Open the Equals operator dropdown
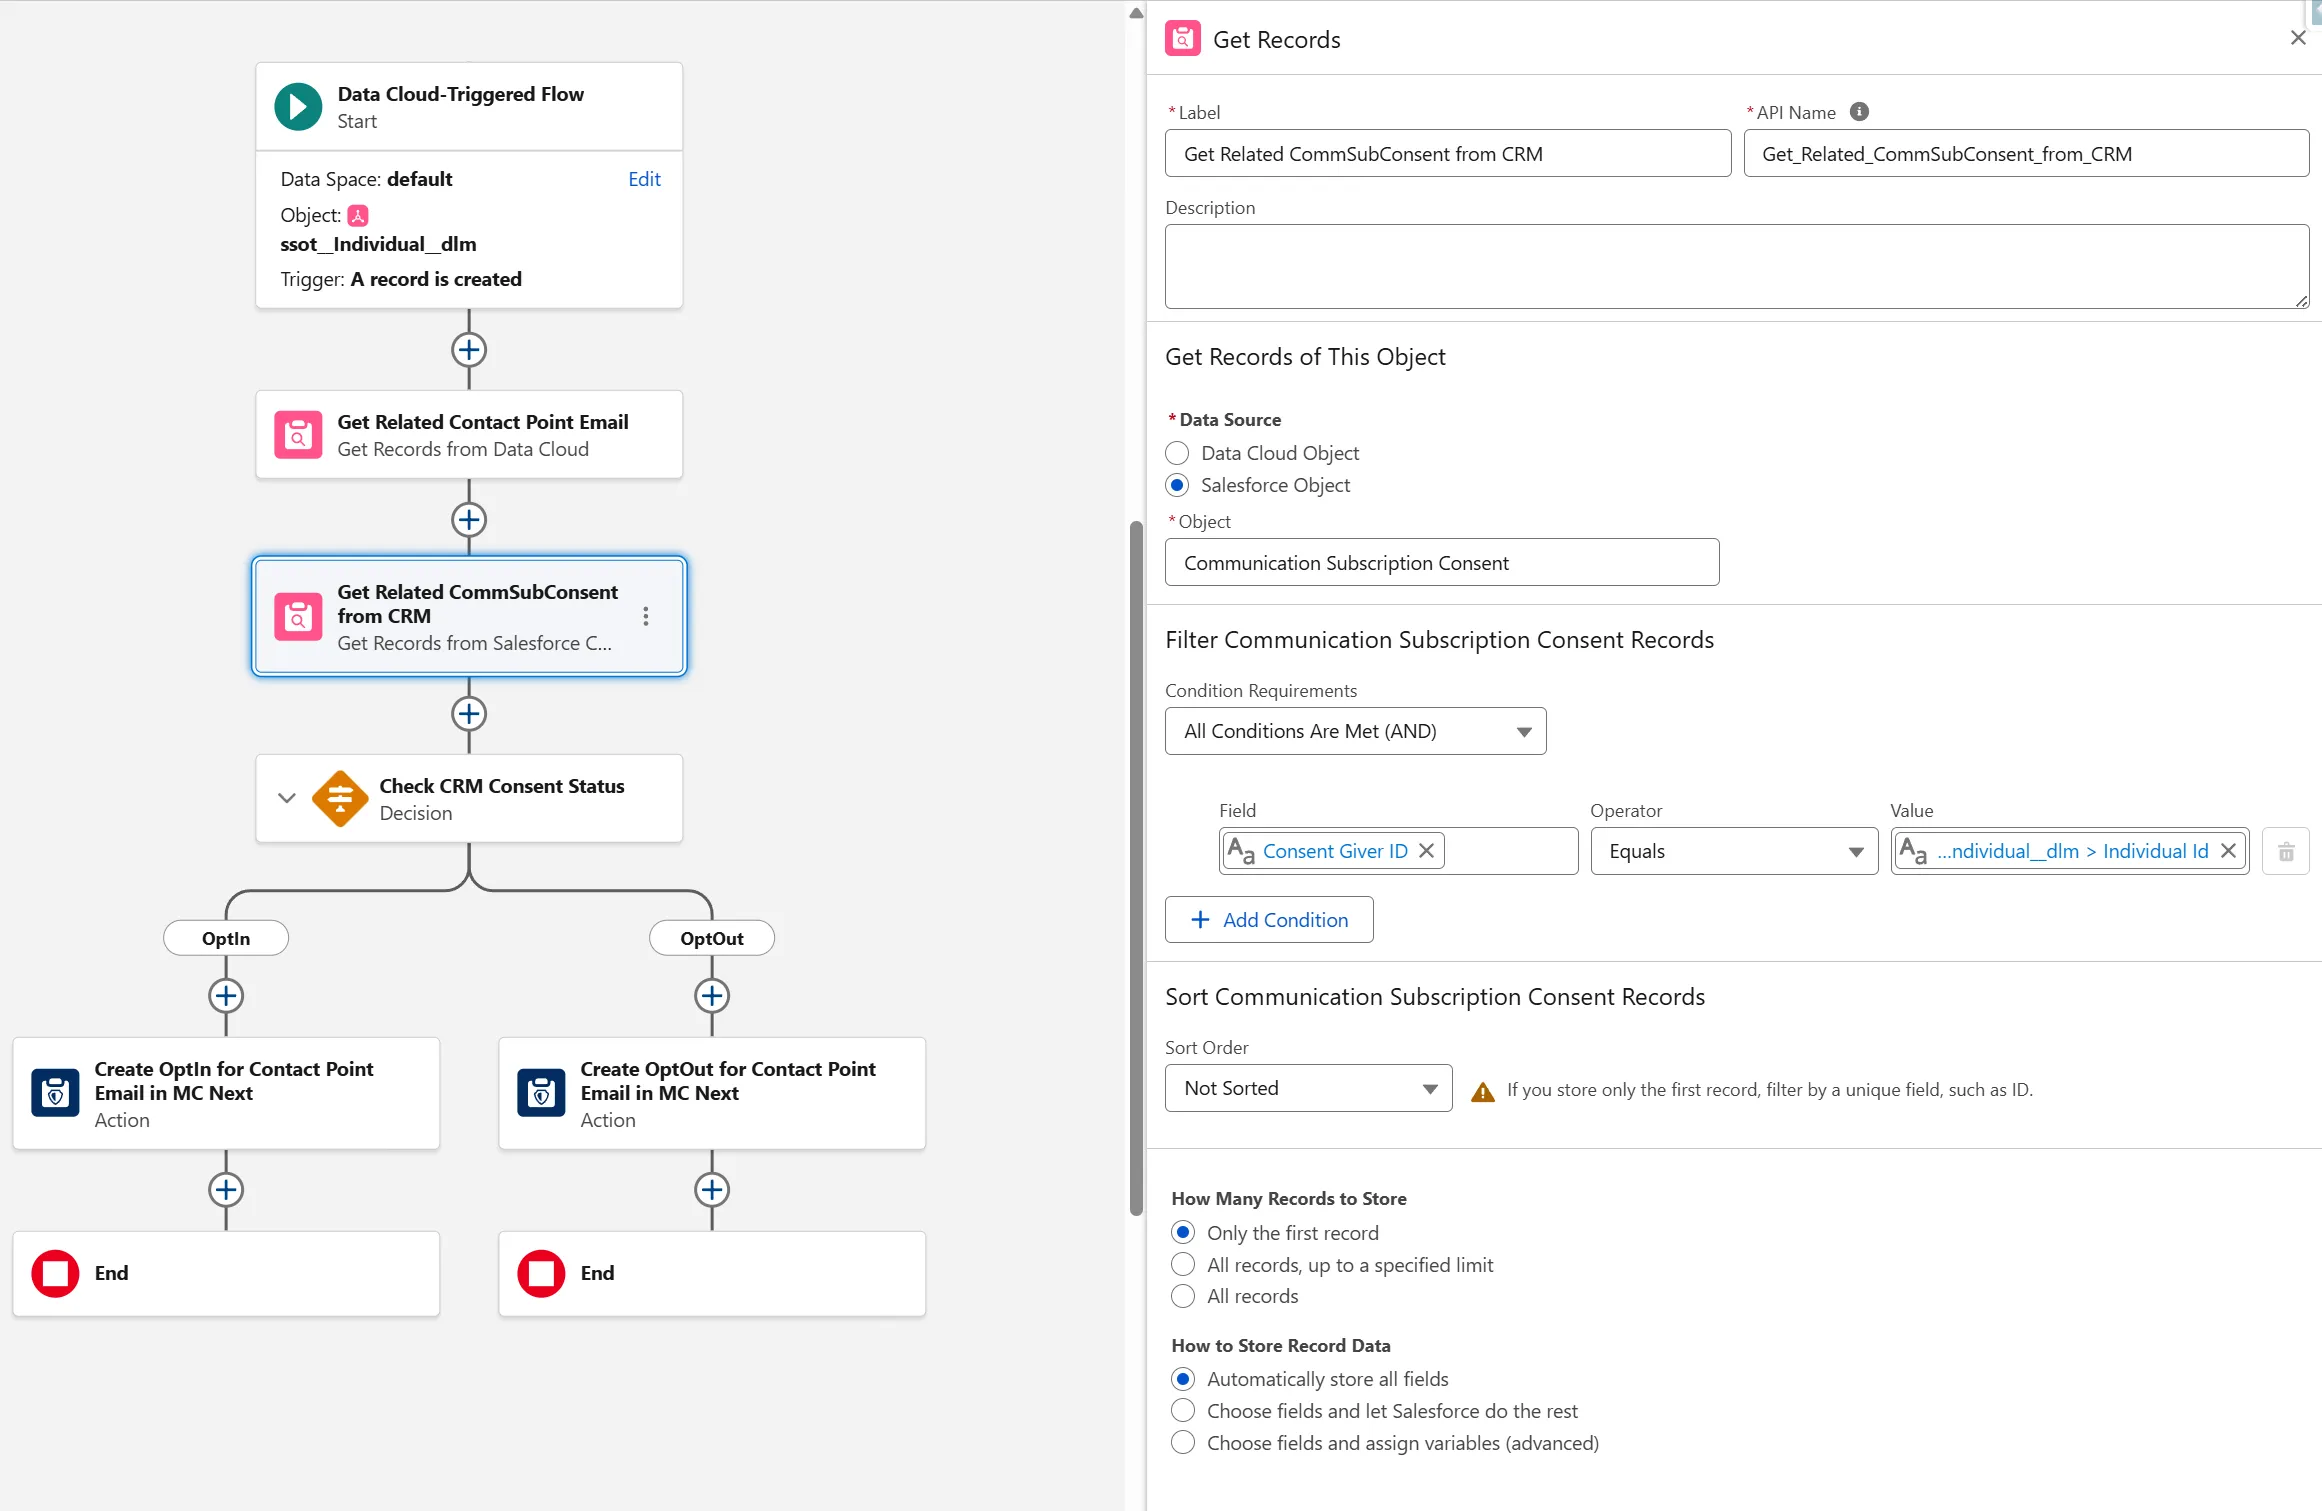The image size is (2322, 1511). 1734,851
